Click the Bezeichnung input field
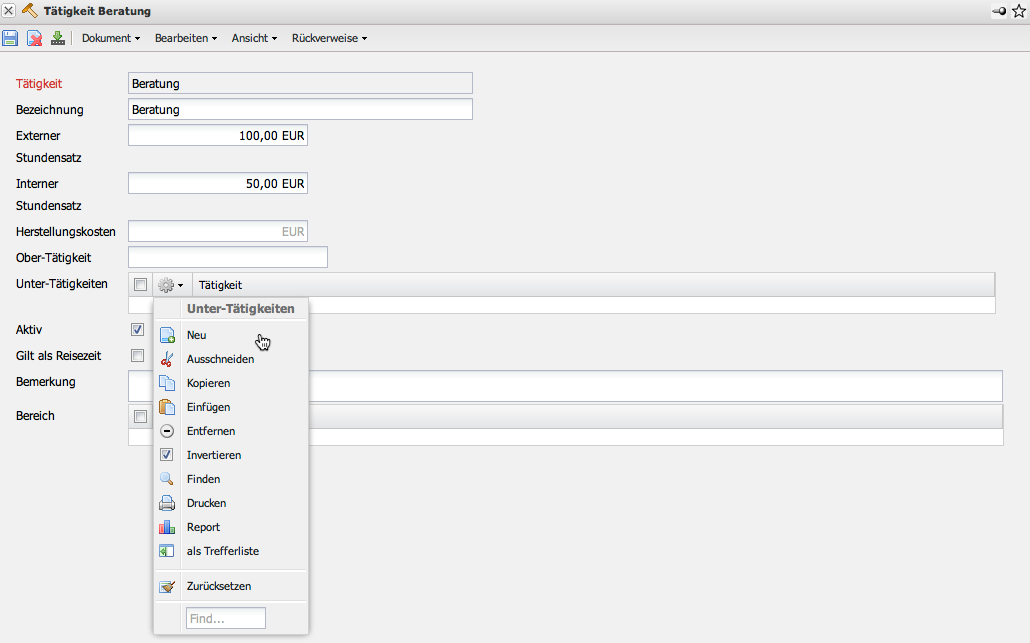The width and height of the screenshot is (1030, 643). pyautogui.click(x=300, y=110)
